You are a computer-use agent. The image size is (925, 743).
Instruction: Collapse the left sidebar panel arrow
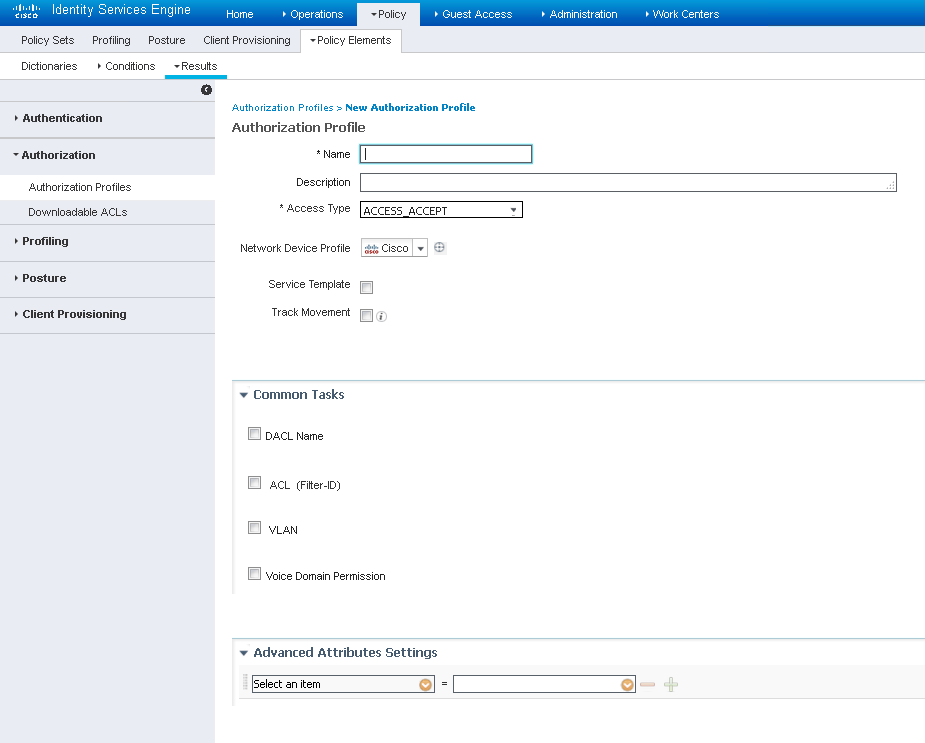coord(206,90)
